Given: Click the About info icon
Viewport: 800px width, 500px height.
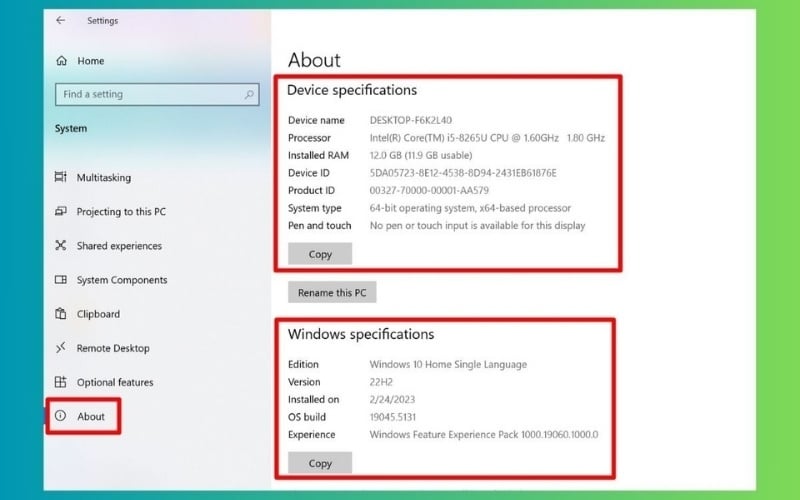Looking at the screenshot, I should pos(61,416).
